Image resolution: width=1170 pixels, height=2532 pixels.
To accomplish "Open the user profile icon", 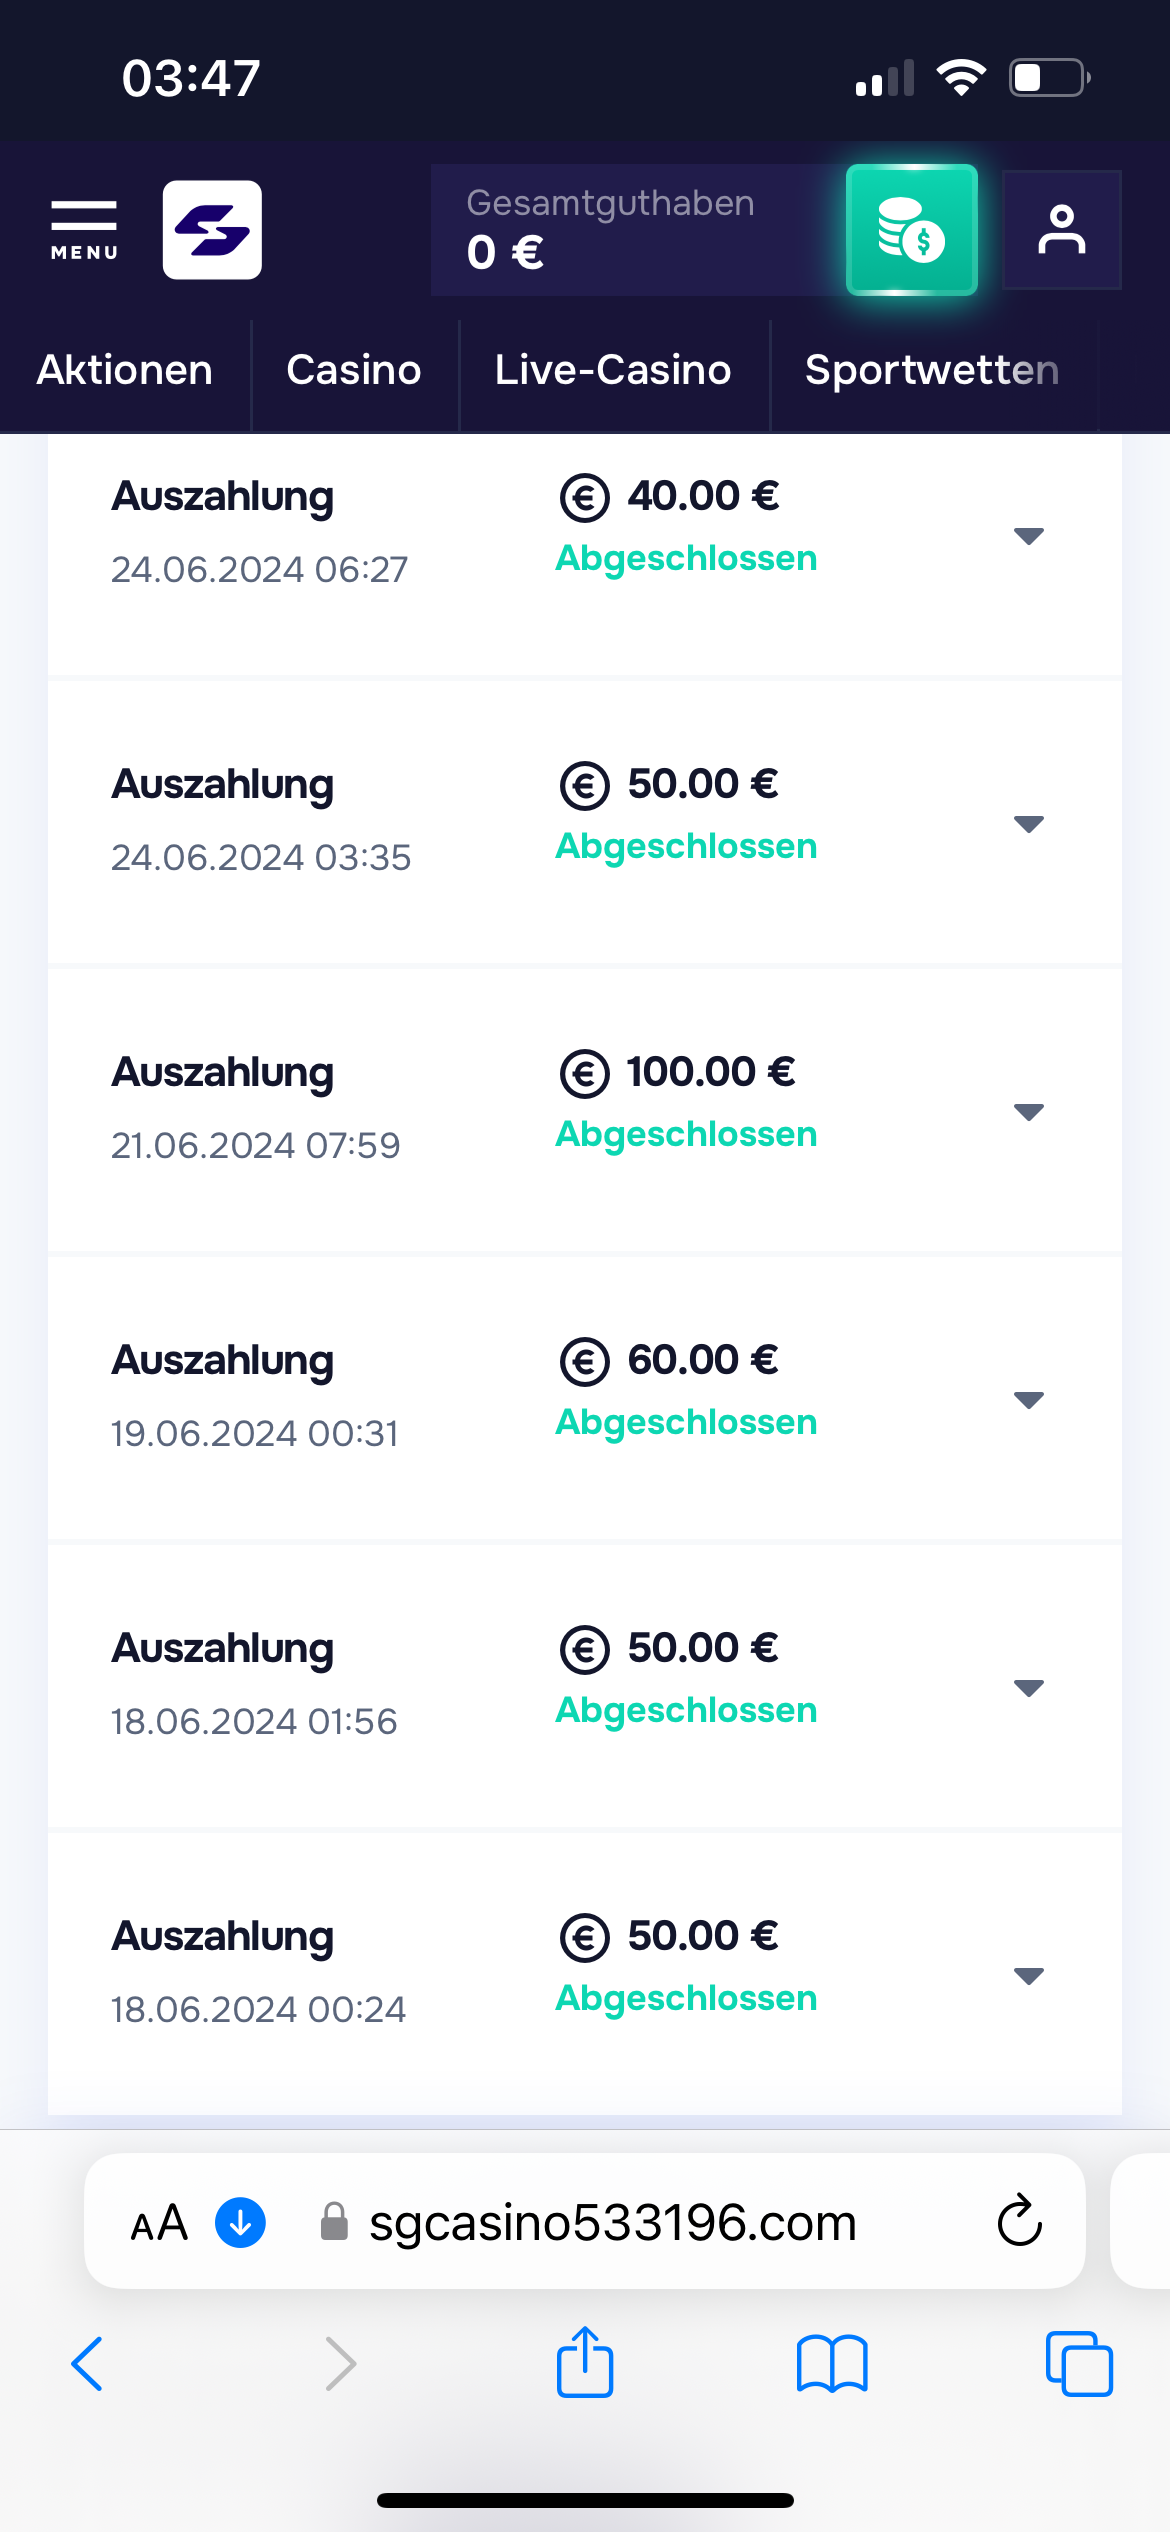I will (1061, 230).
